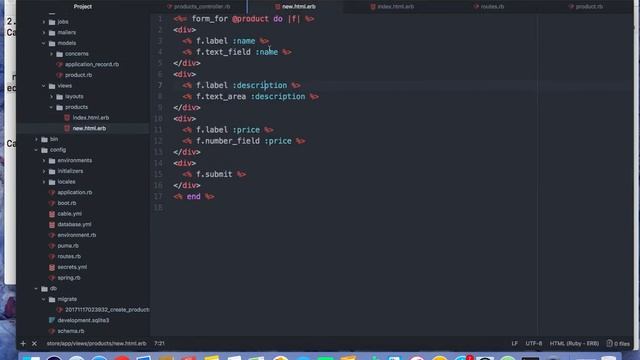Click the Ruby icon beside routes.rb in tree

(x=52, y=256)
